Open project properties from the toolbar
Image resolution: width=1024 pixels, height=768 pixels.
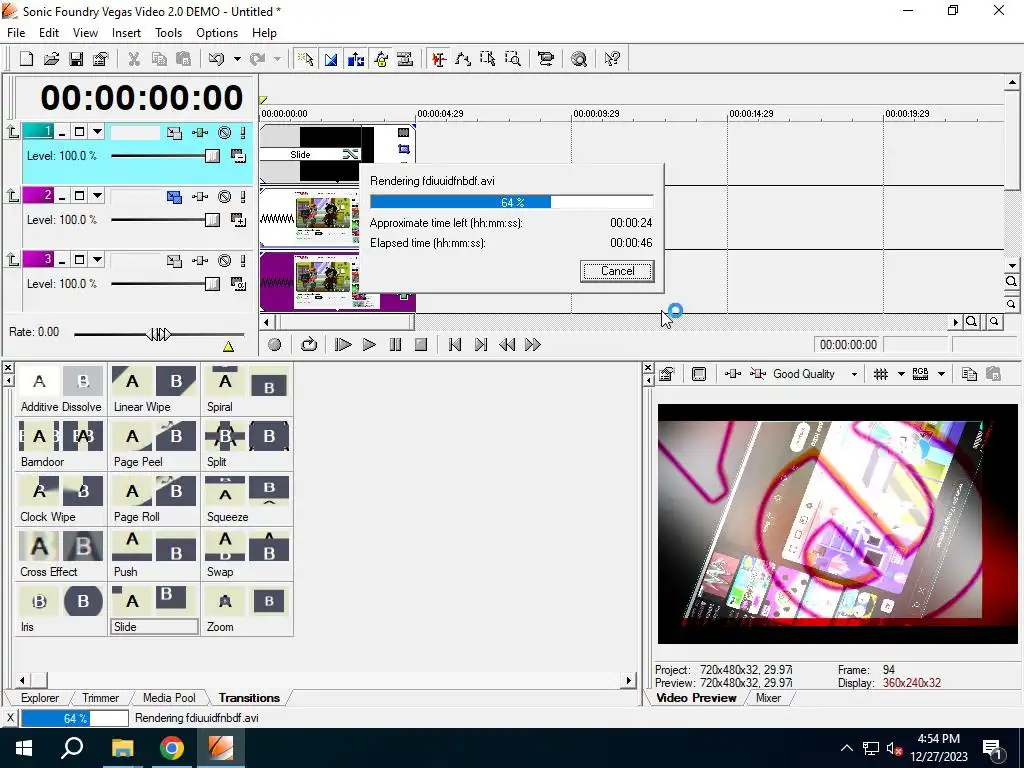coord(101,59)
